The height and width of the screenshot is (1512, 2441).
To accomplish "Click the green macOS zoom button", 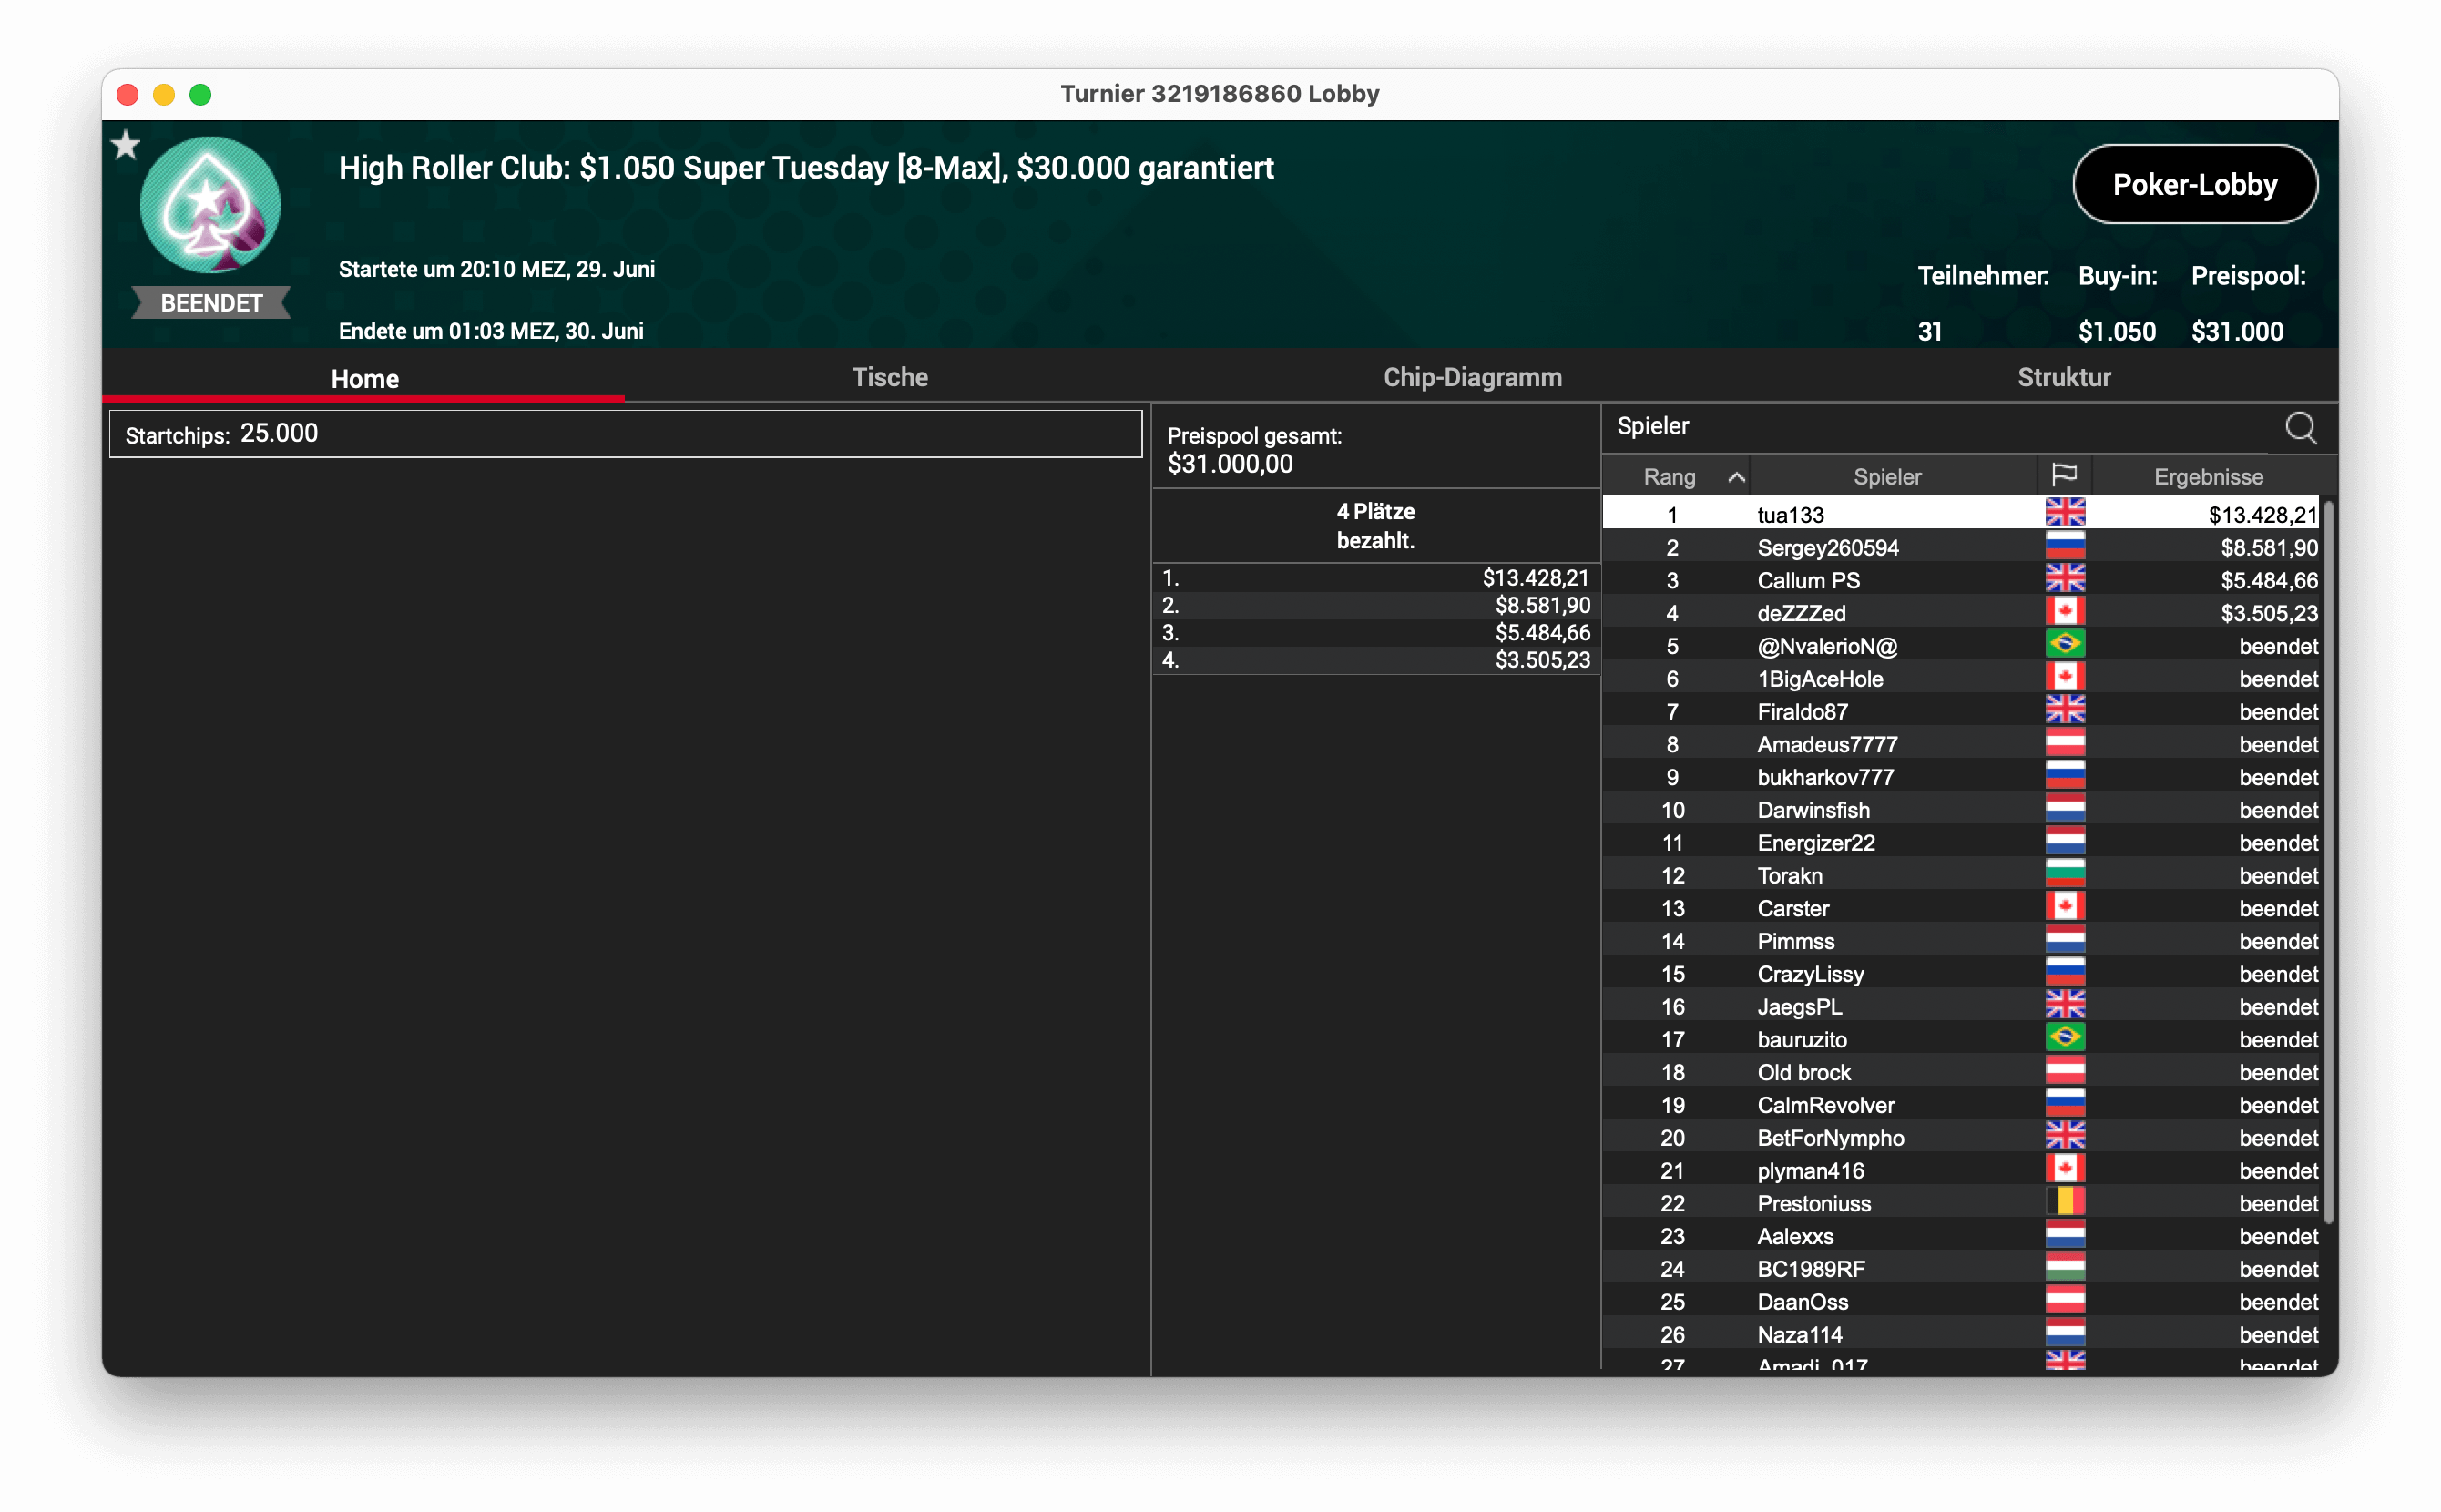I will (200, 95).
